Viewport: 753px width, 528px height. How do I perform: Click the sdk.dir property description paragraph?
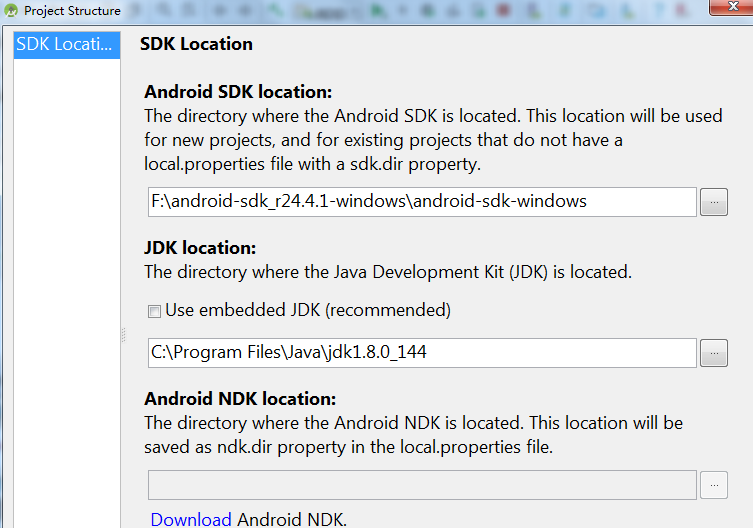pyautogui.click(x=432, y=140)
